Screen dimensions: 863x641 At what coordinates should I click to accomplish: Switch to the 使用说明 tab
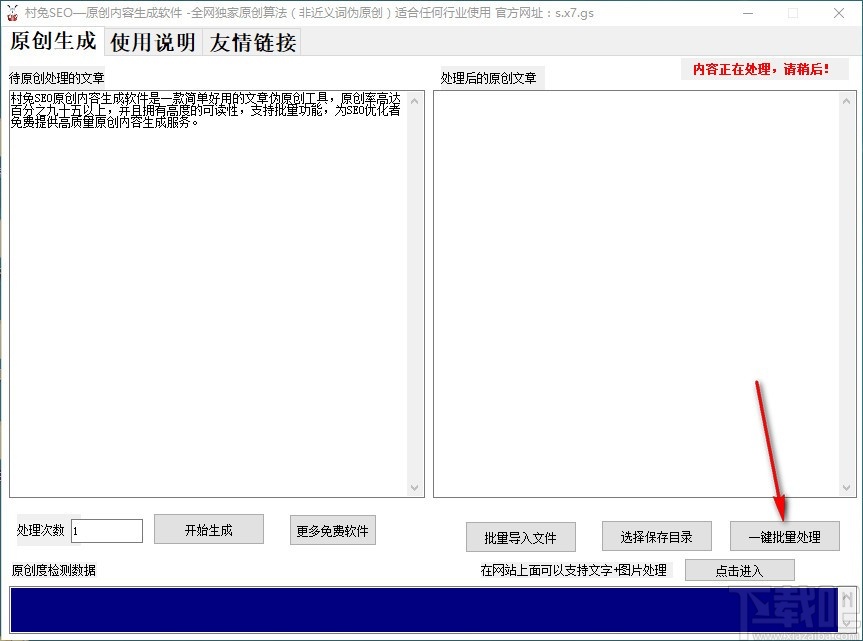pos(151,43)
